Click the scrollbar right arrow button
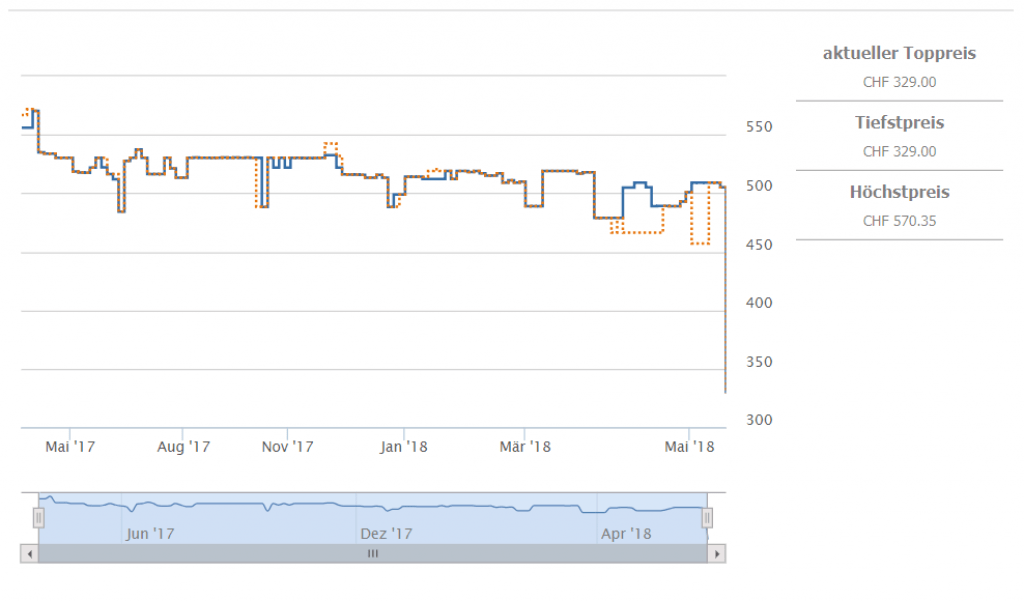 coord(717,553)
